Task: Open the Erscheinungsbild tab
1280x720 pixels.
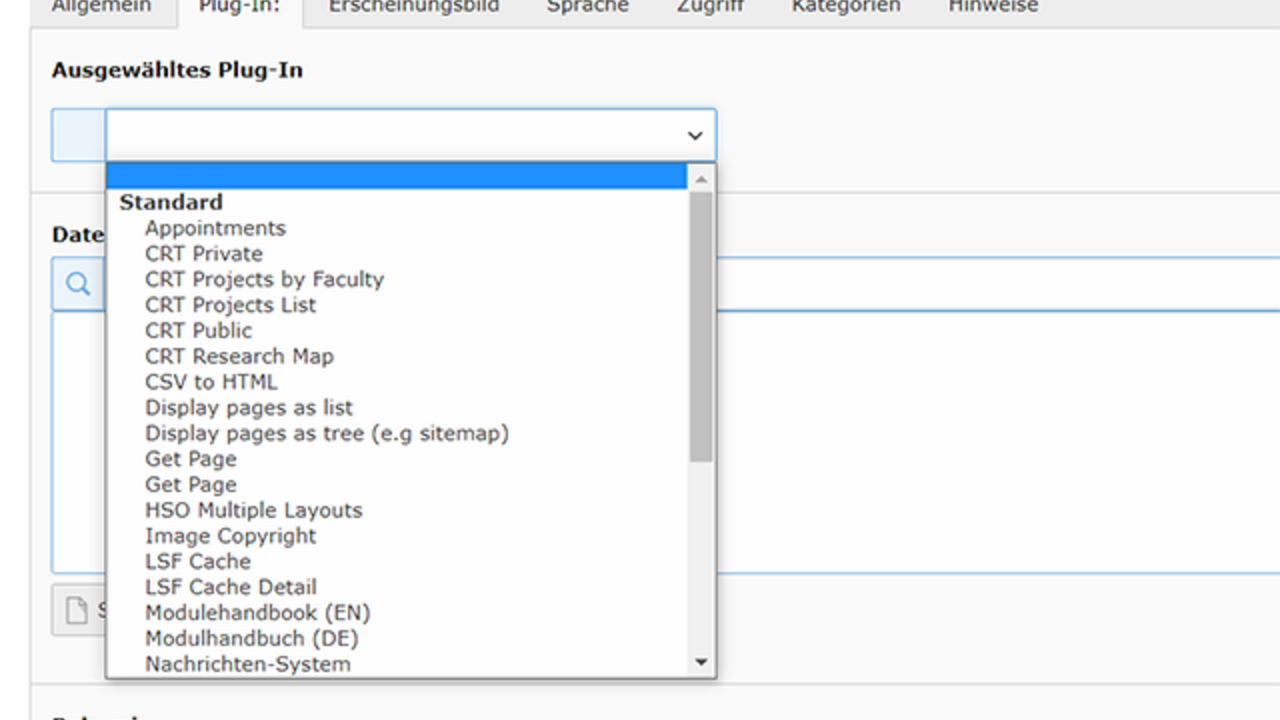Action: coord(414,6)
